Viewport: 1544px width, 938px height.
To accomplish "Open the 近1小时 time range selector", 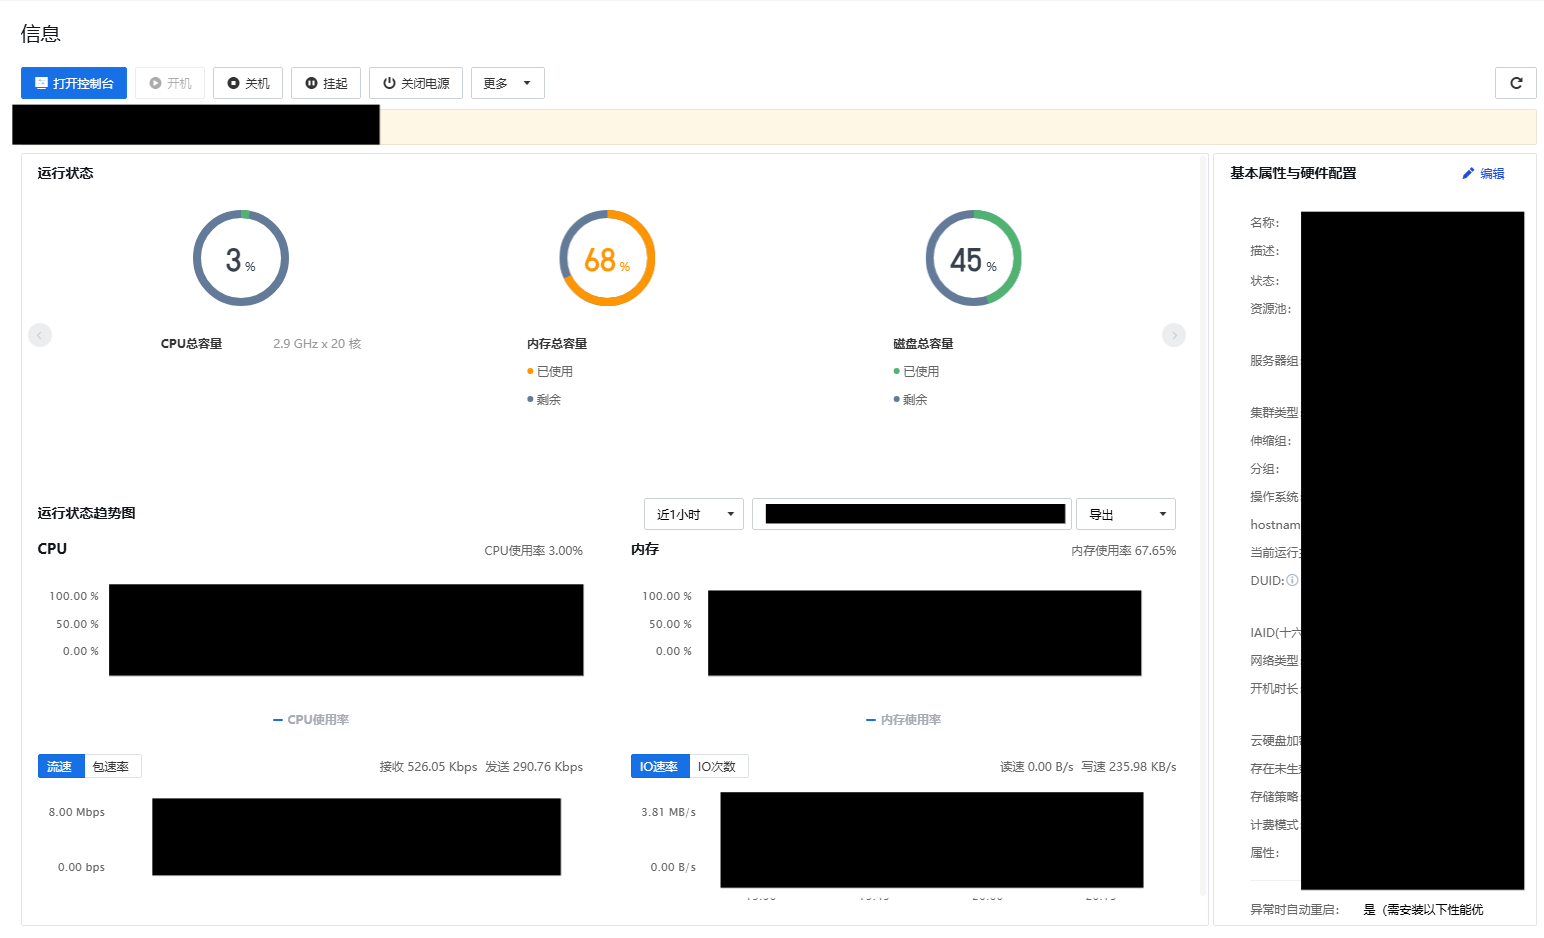I will [x=693, y=514].
